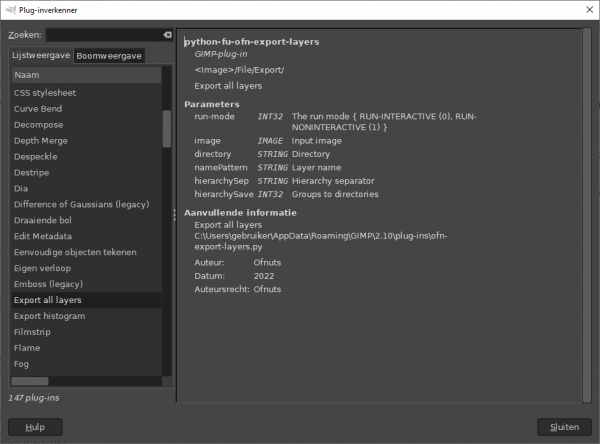Select CSS stylesheet in the plug-in list
This screenshot has height=444, width=600.
(86, 93)
